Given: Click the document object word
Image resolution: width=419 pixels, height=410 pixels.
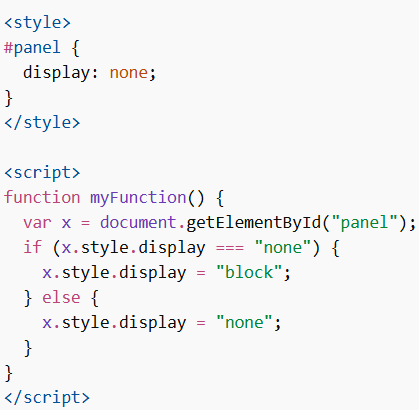Looking at the screenshot, I should 138,222.
